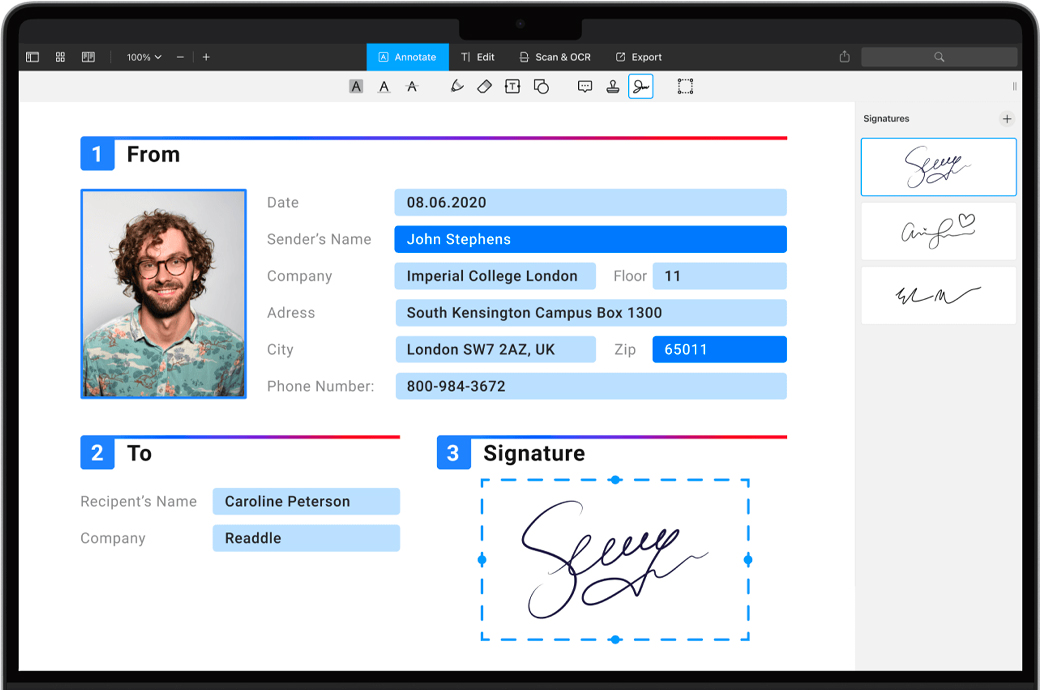Viewport: 1040px width, 690px height.
Task: Toggle the left sidebar panel
Action: click(32, 57)
